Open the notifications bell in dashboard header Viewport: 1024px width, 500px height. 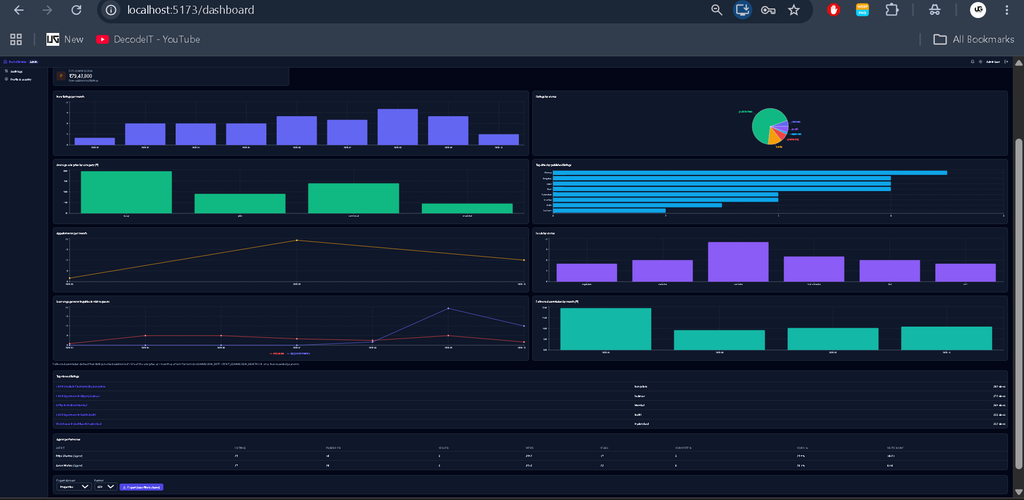972,62
